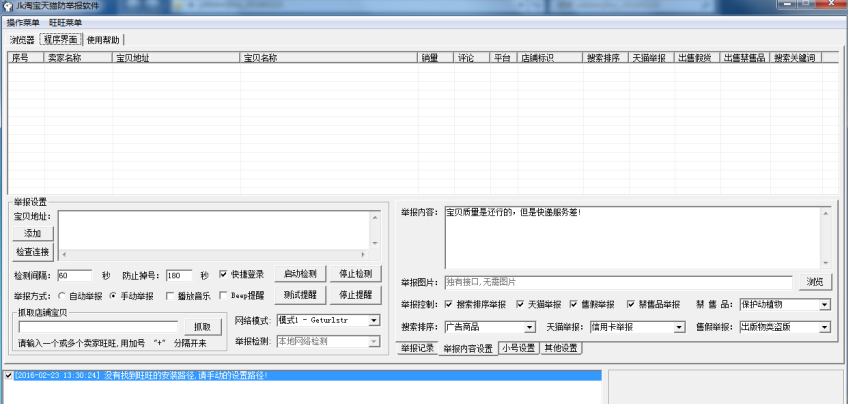Uncheck the 天猫举报 control checkbox
Image resolution: width=848 pixels, height=404 pixels.
click(519, 305)
